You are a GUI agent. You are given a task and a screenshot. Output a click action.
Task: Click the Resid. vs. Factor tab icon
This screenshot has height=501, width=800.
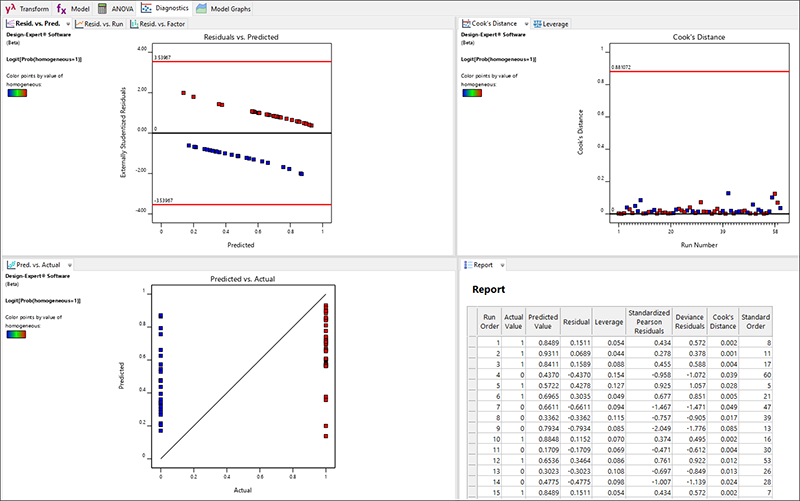pos(134,23)
